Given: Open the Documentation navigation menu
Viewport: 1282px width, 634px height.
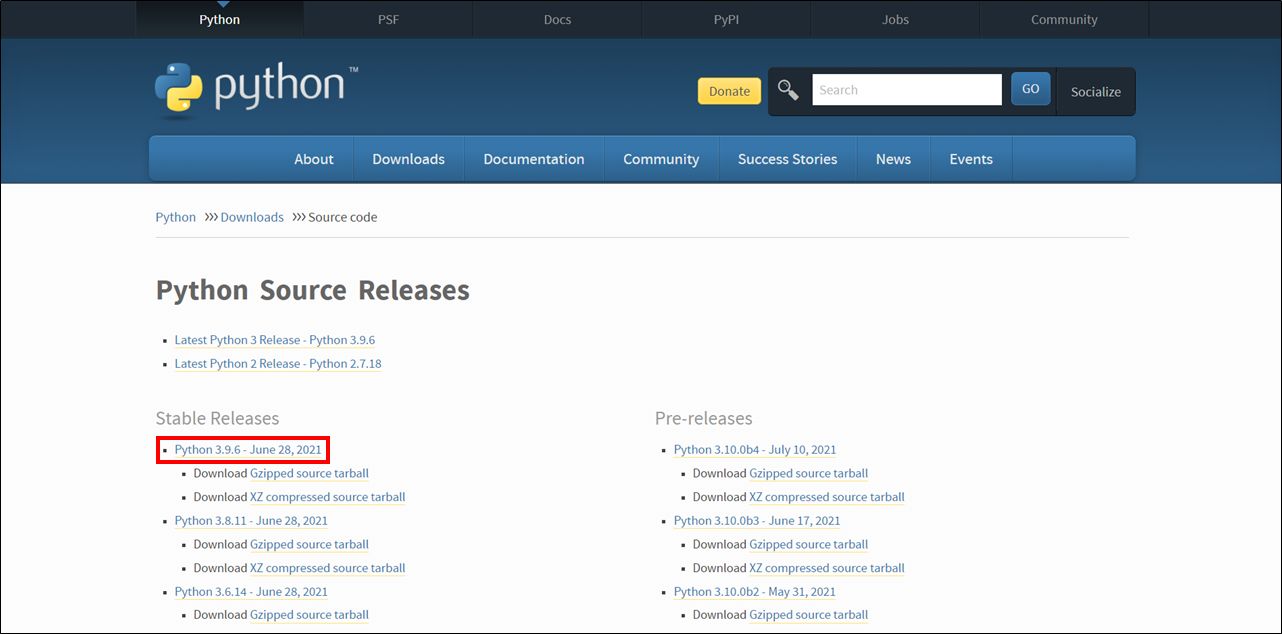Looking at the screenshot, I should pos(534,159).
